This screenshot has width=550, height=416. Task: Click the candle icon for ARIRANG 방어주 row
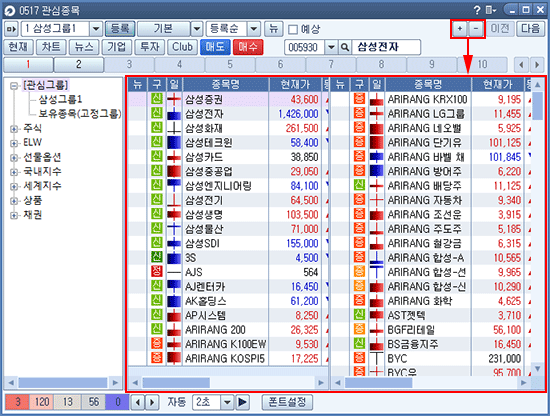[x=376, y=172]
